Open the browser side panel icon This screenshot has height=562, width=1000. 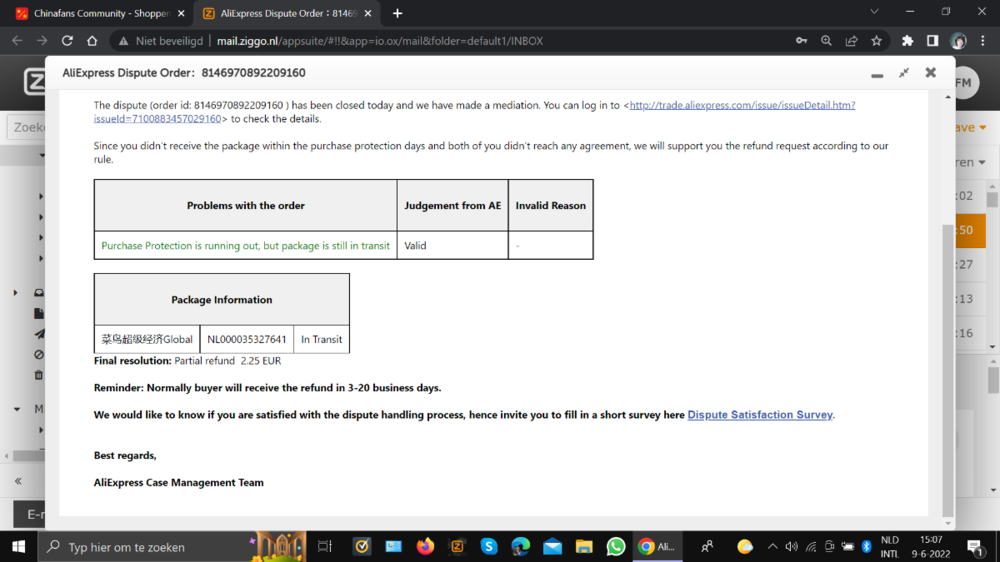(x=932, y=41)
